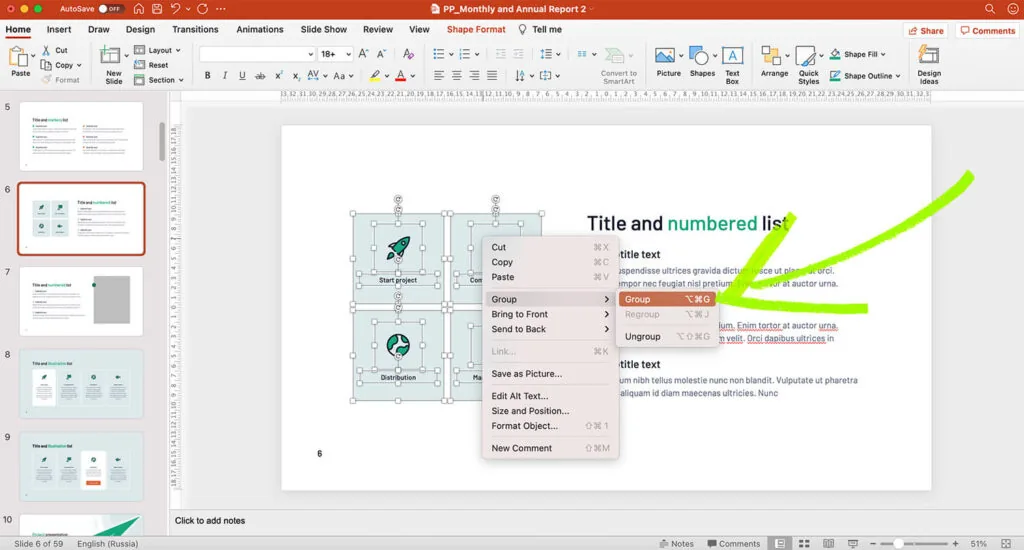
Task: Open change case Aa dropdown
Action: point(344,76)
